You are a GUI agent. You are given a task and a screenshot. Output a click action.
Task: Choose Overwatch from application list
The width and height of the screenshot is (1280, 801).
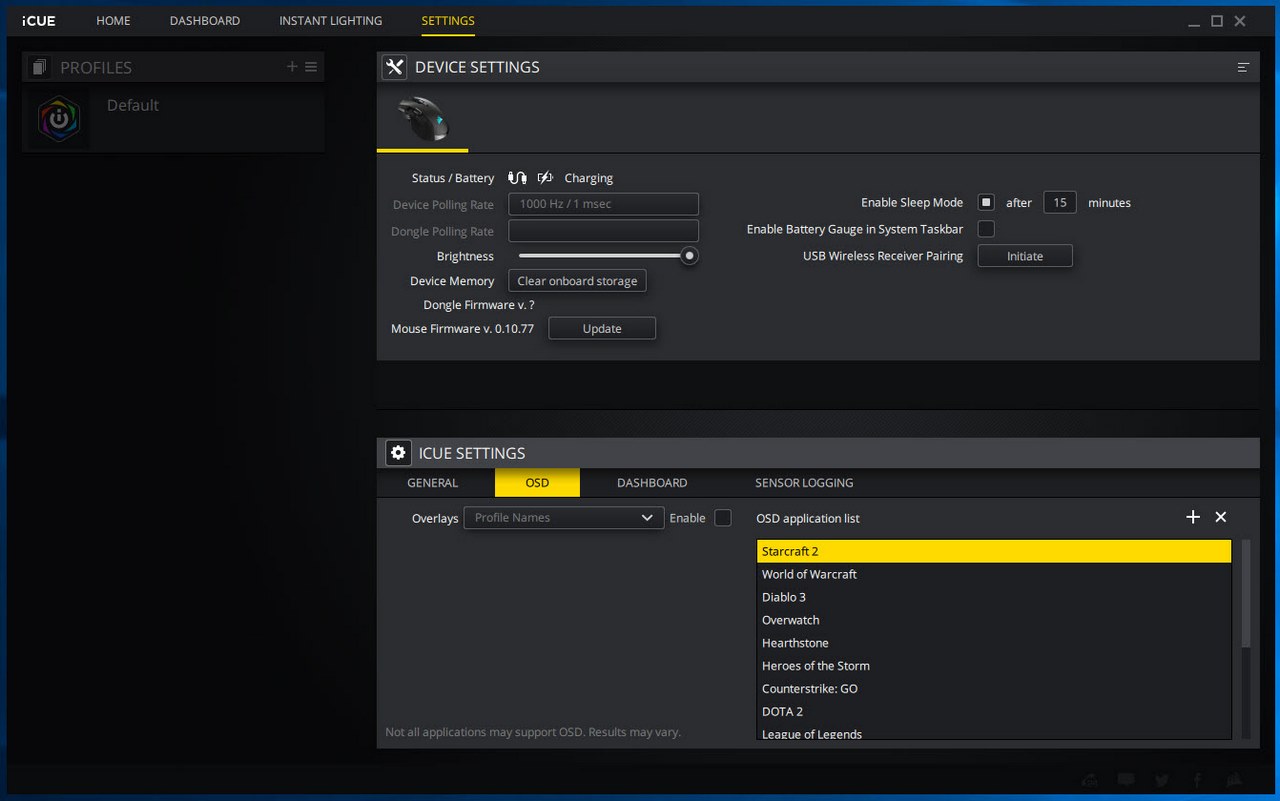[x=994, y=620]
